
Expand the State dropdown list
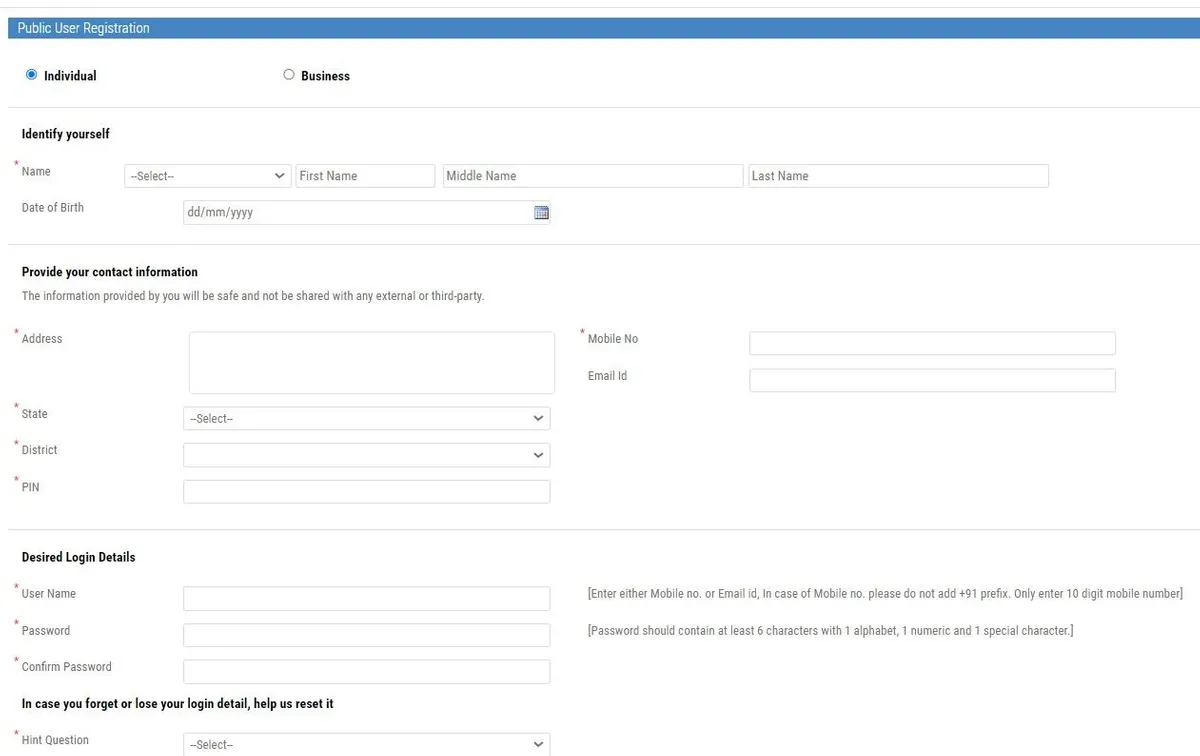click(x=366, y=419)
